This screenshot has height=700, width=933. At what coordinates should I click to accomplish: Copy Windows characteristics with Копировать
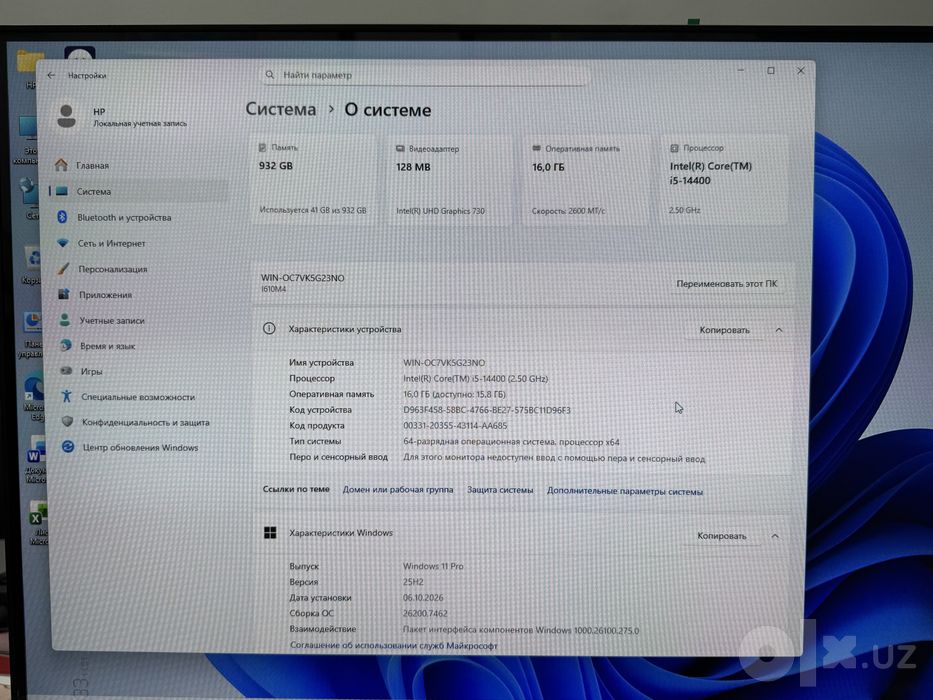point(721,536)
